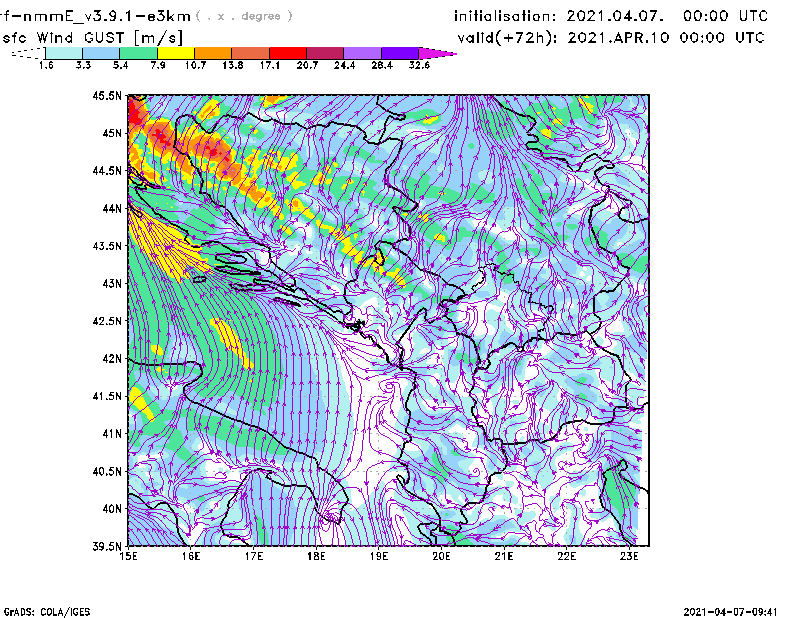The width and height of the screenshot is (800, 618).
Task: Click the "41.5N" latitude label
Action: 107,396
